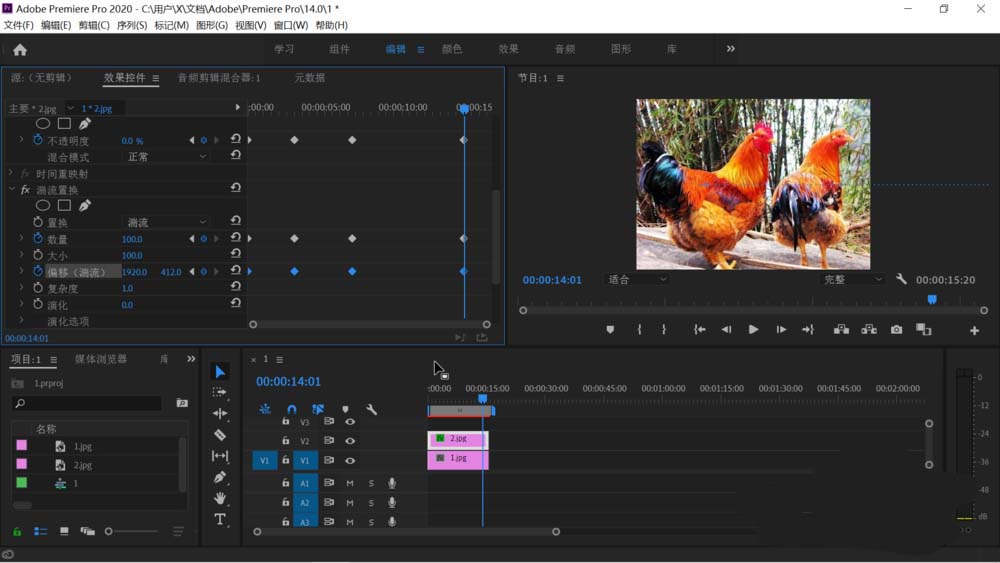Toggle the 不透明度 animation stopwatch
Viewport: 1000px width, 563px height.
pyautogui.click(x=38, y=141)
